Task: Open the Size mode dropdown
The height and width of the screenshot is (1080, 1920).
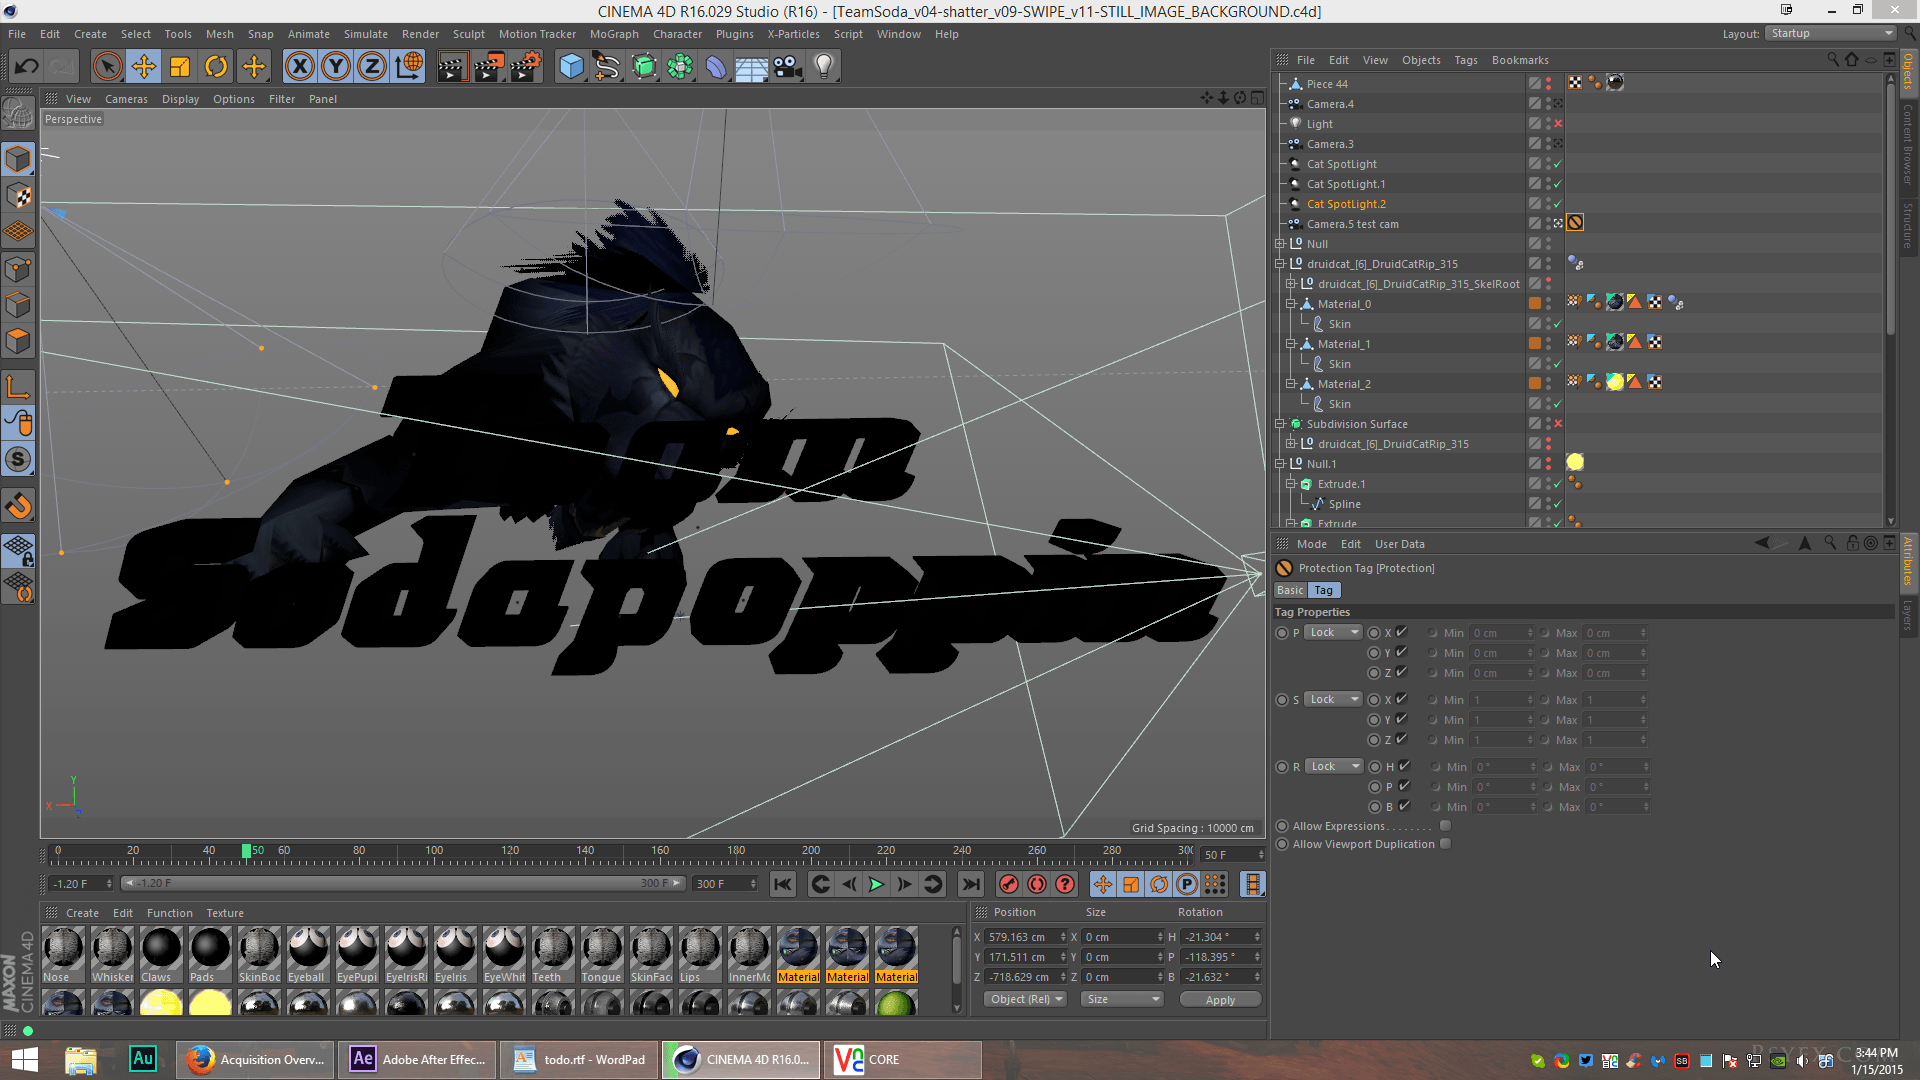Action: 1122,999
